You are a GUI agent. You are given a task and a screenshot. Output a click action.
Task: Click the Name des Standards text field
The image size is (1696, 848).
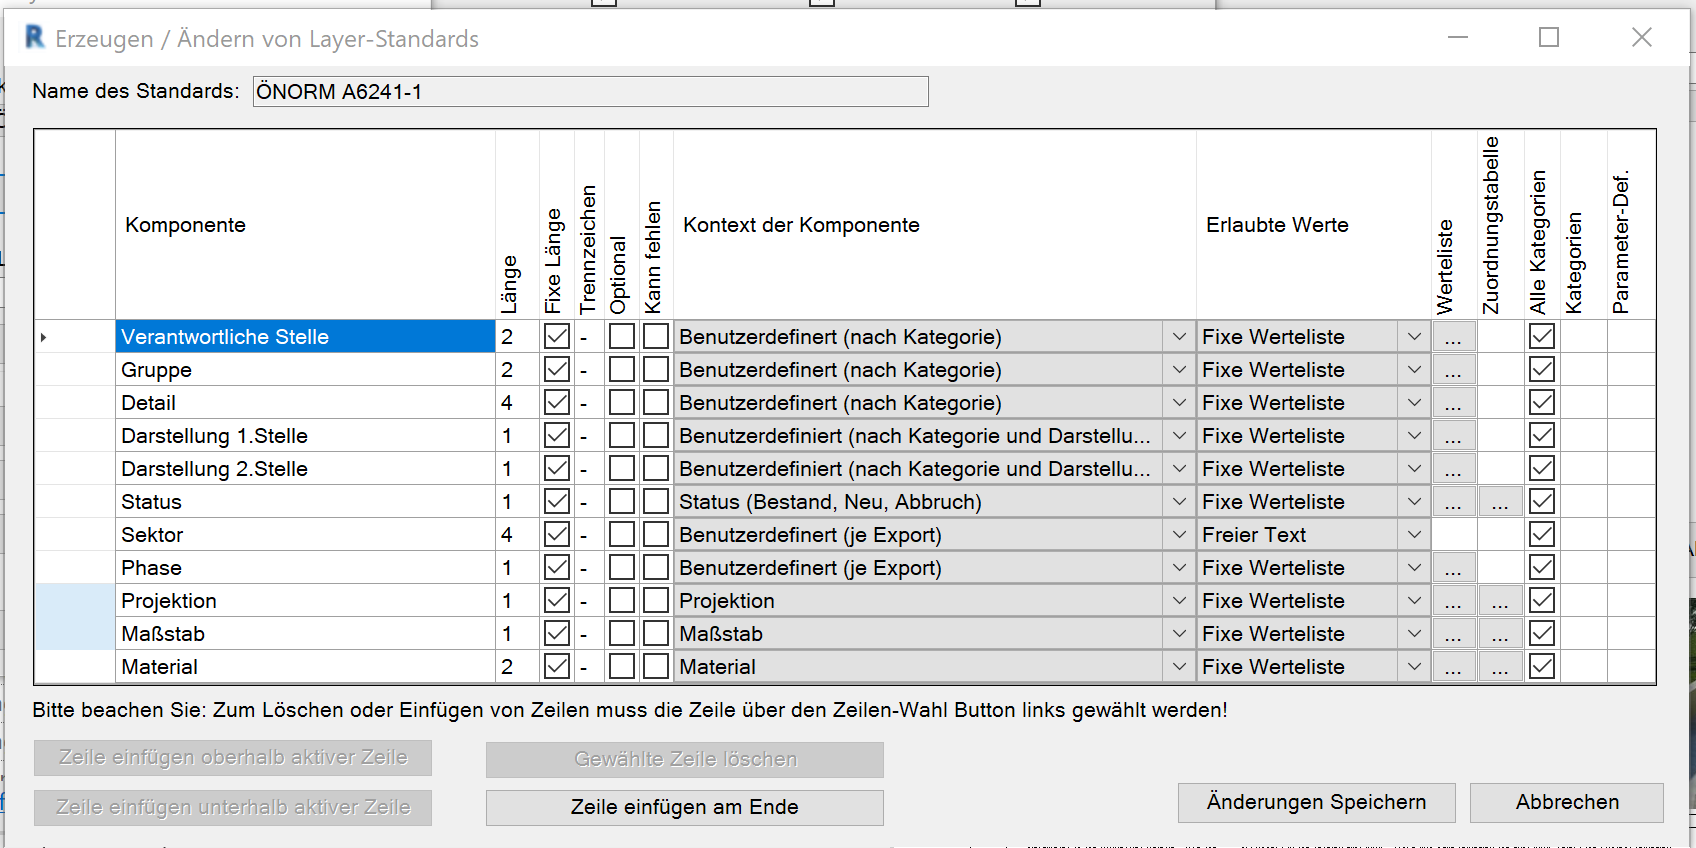[x=590, y=92]
